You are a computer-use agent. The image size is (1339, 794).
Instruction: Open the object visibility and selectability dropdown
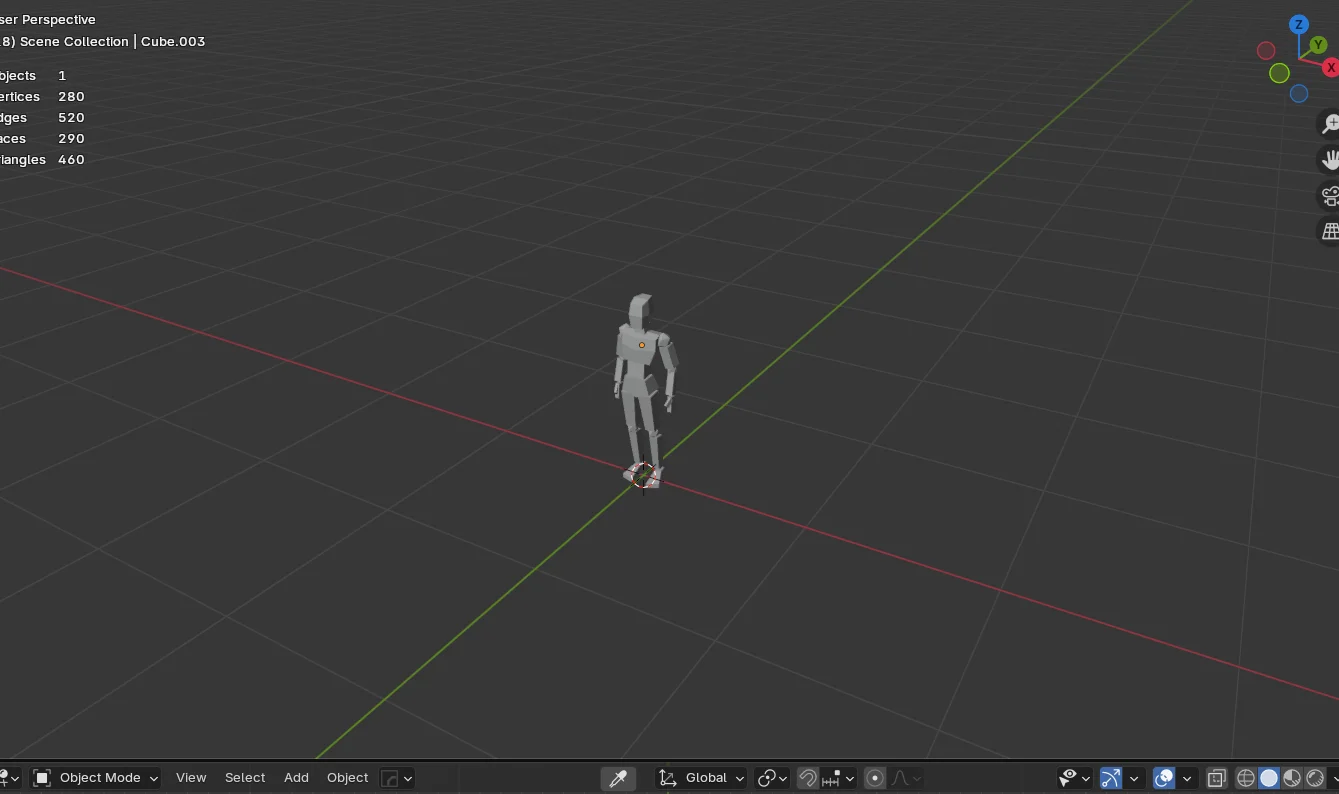coord(1075,778)
